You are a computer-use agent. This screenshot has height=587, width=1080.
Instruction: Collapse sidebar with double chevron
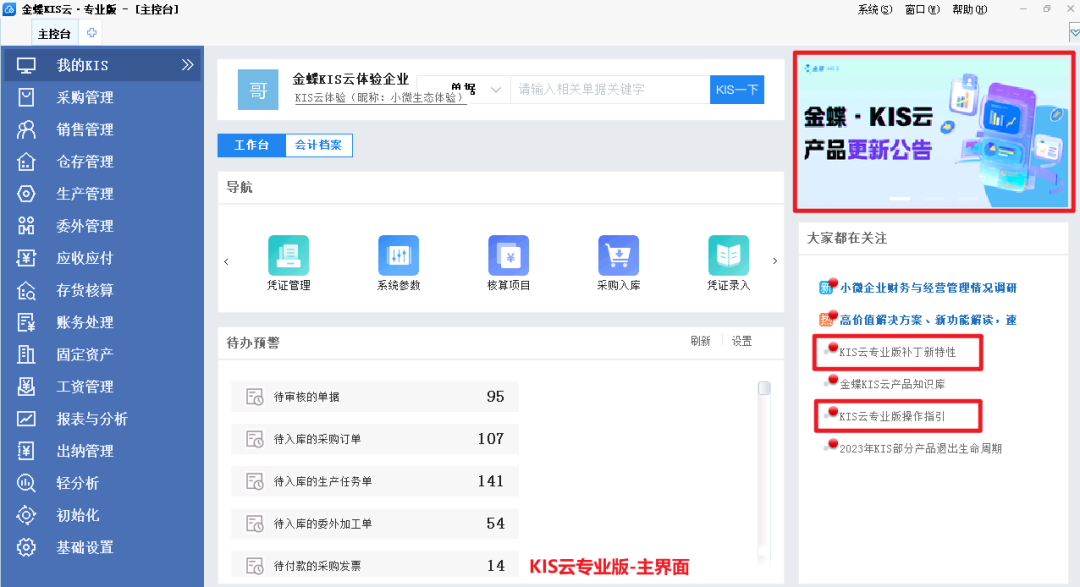[x=187, y=65]
